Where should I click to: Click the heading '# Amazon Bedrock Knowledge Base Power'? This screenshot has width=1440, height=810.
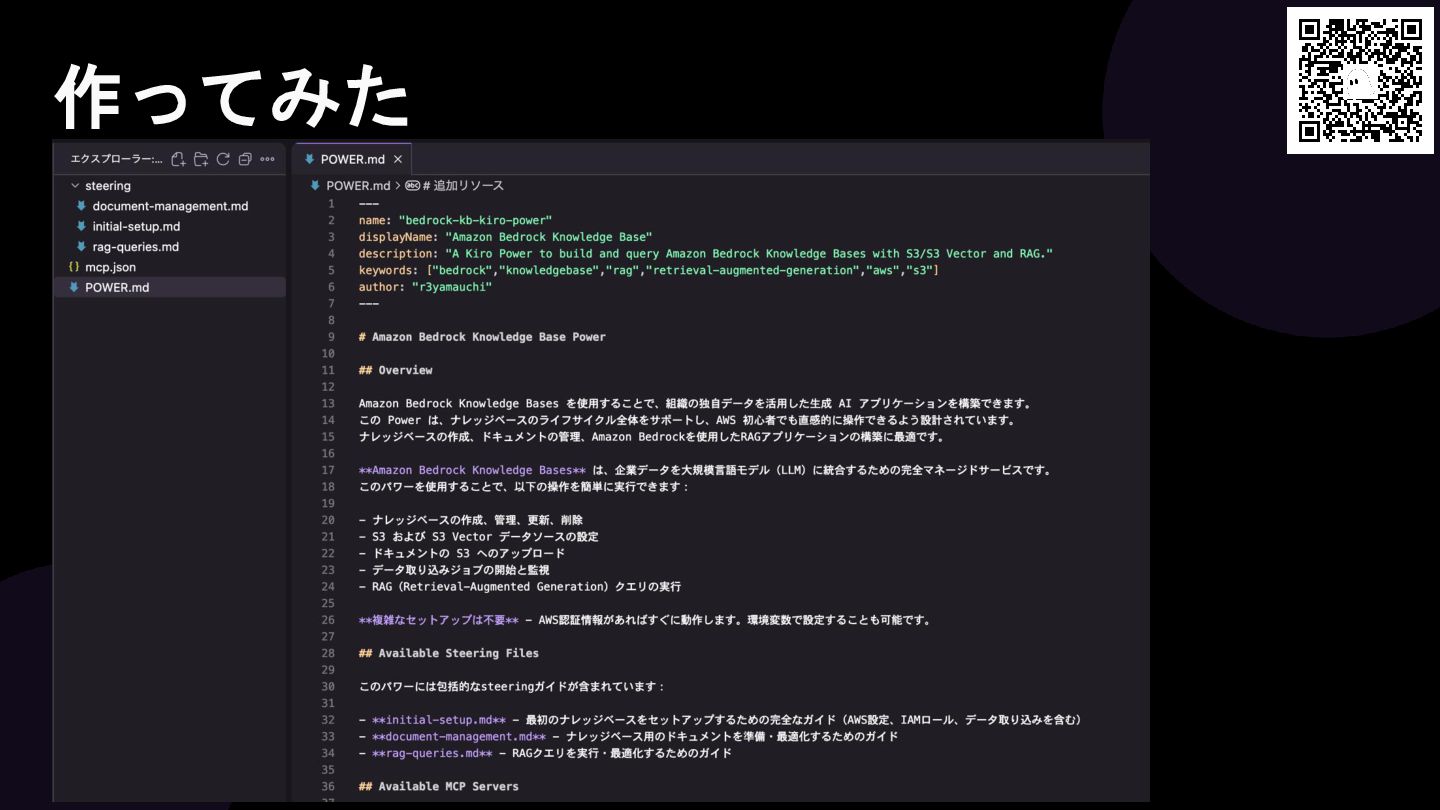click(x=482, y=337)
